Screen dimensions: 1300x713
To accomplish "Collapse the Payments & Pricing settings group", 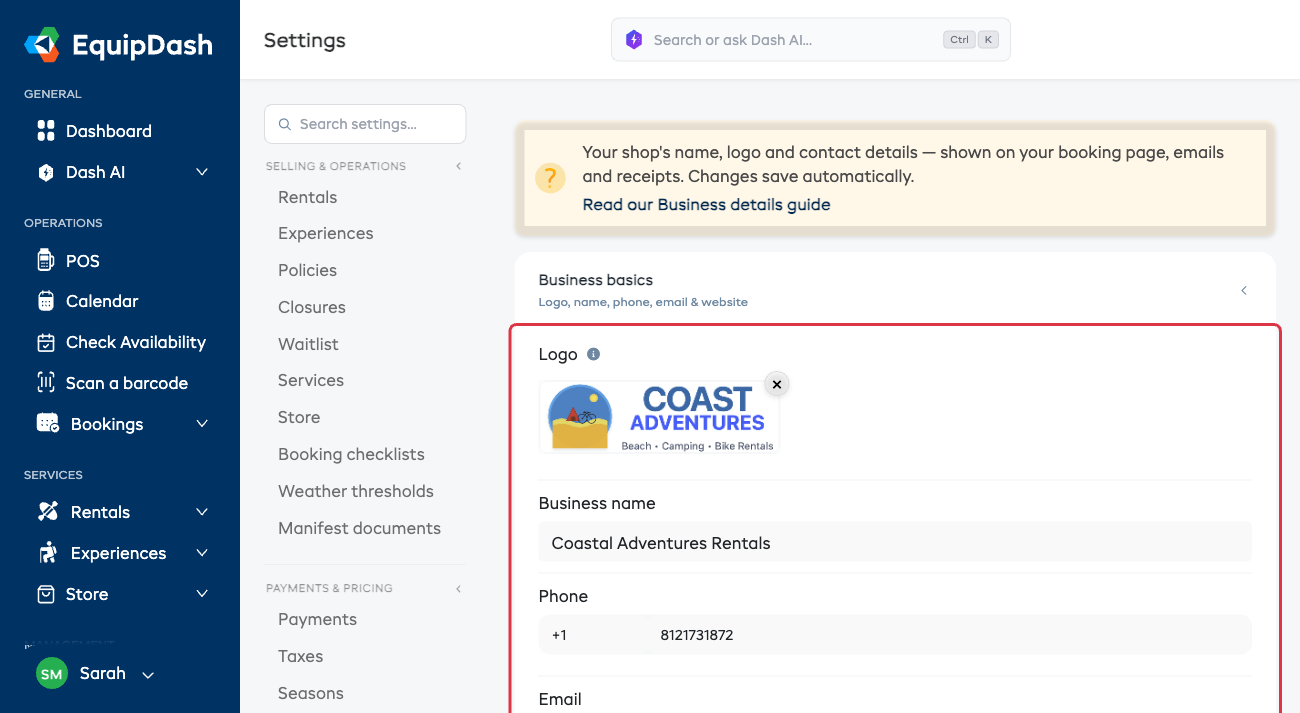I will coord(459,588).
